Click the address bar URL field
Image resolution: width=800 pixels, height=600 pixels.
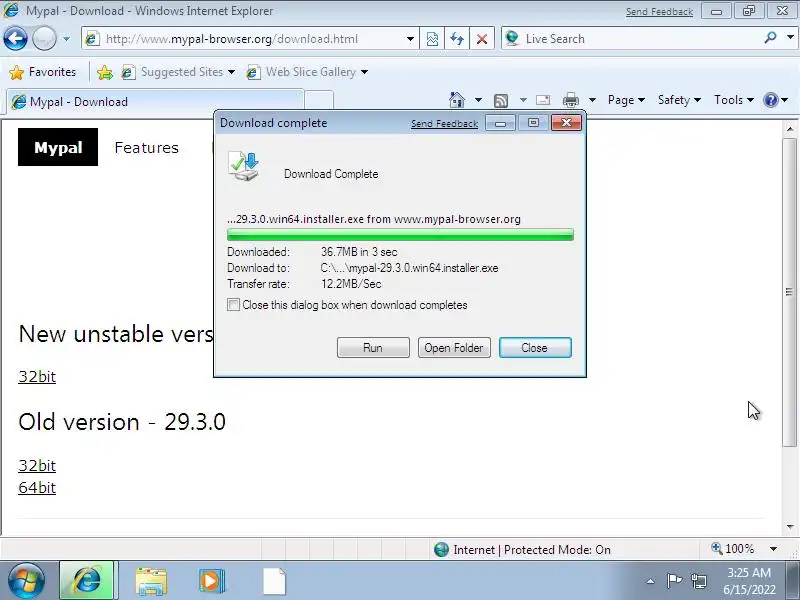tap(247, 39)
